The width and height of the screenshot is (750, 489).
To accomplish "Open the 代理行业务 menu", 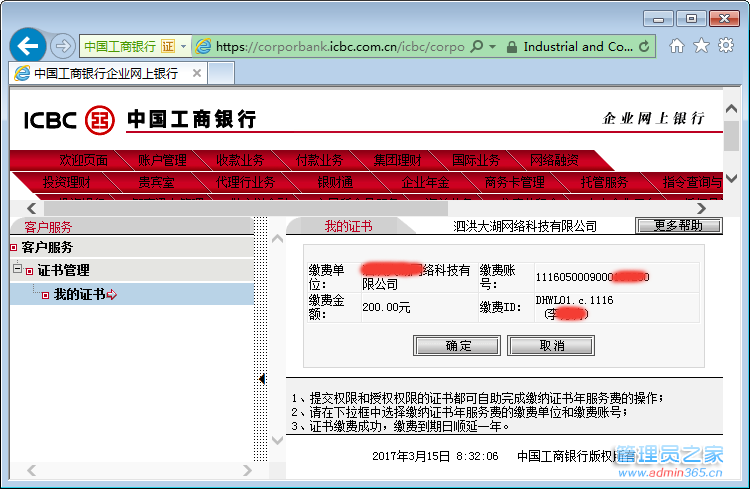I will pyautogui.click(x=245, y=182).
